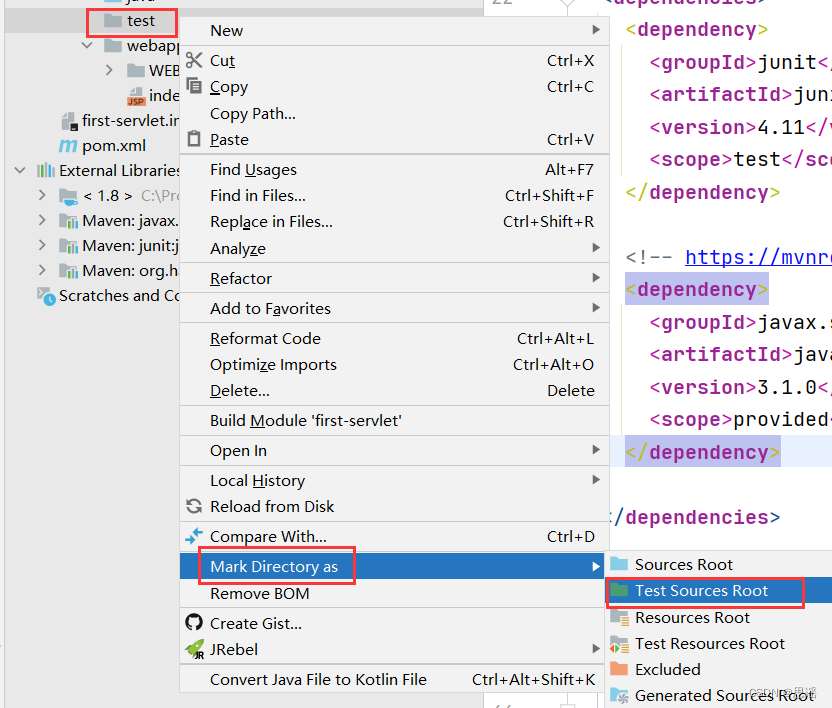Image resolution: width=832 pixels, height=708 pixels.
Task: Select Delete... in context menu
Action: [394, 390]
